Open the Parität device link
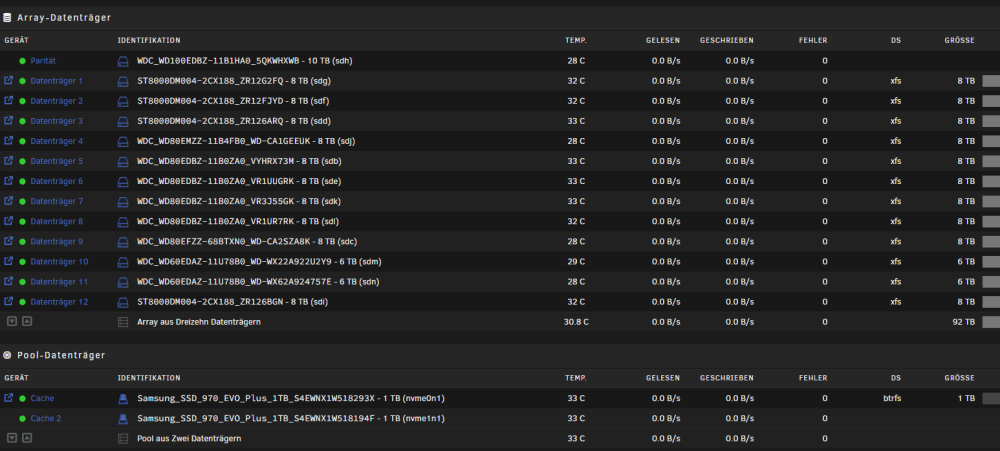This screenshot has height=451, width=1000. point(43,61)
